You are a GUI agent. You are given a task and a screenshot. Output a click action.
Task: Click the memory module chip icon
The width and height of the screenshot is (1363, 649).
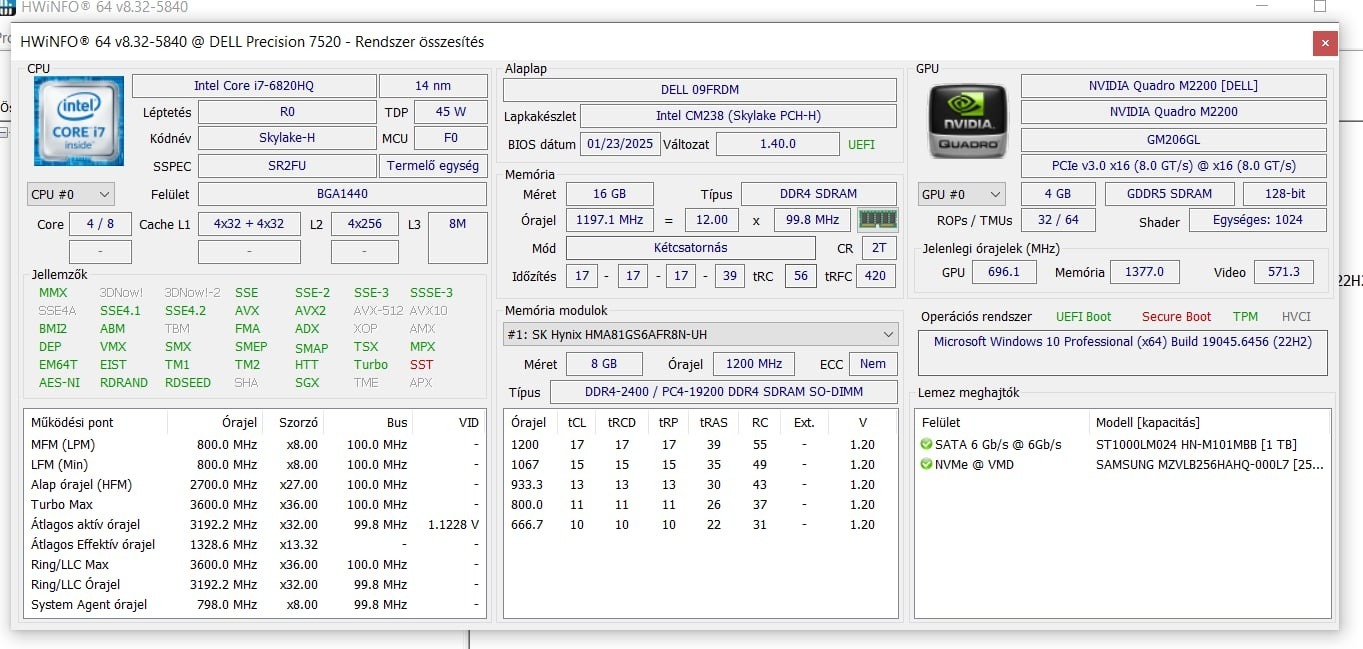click(878, 219)
